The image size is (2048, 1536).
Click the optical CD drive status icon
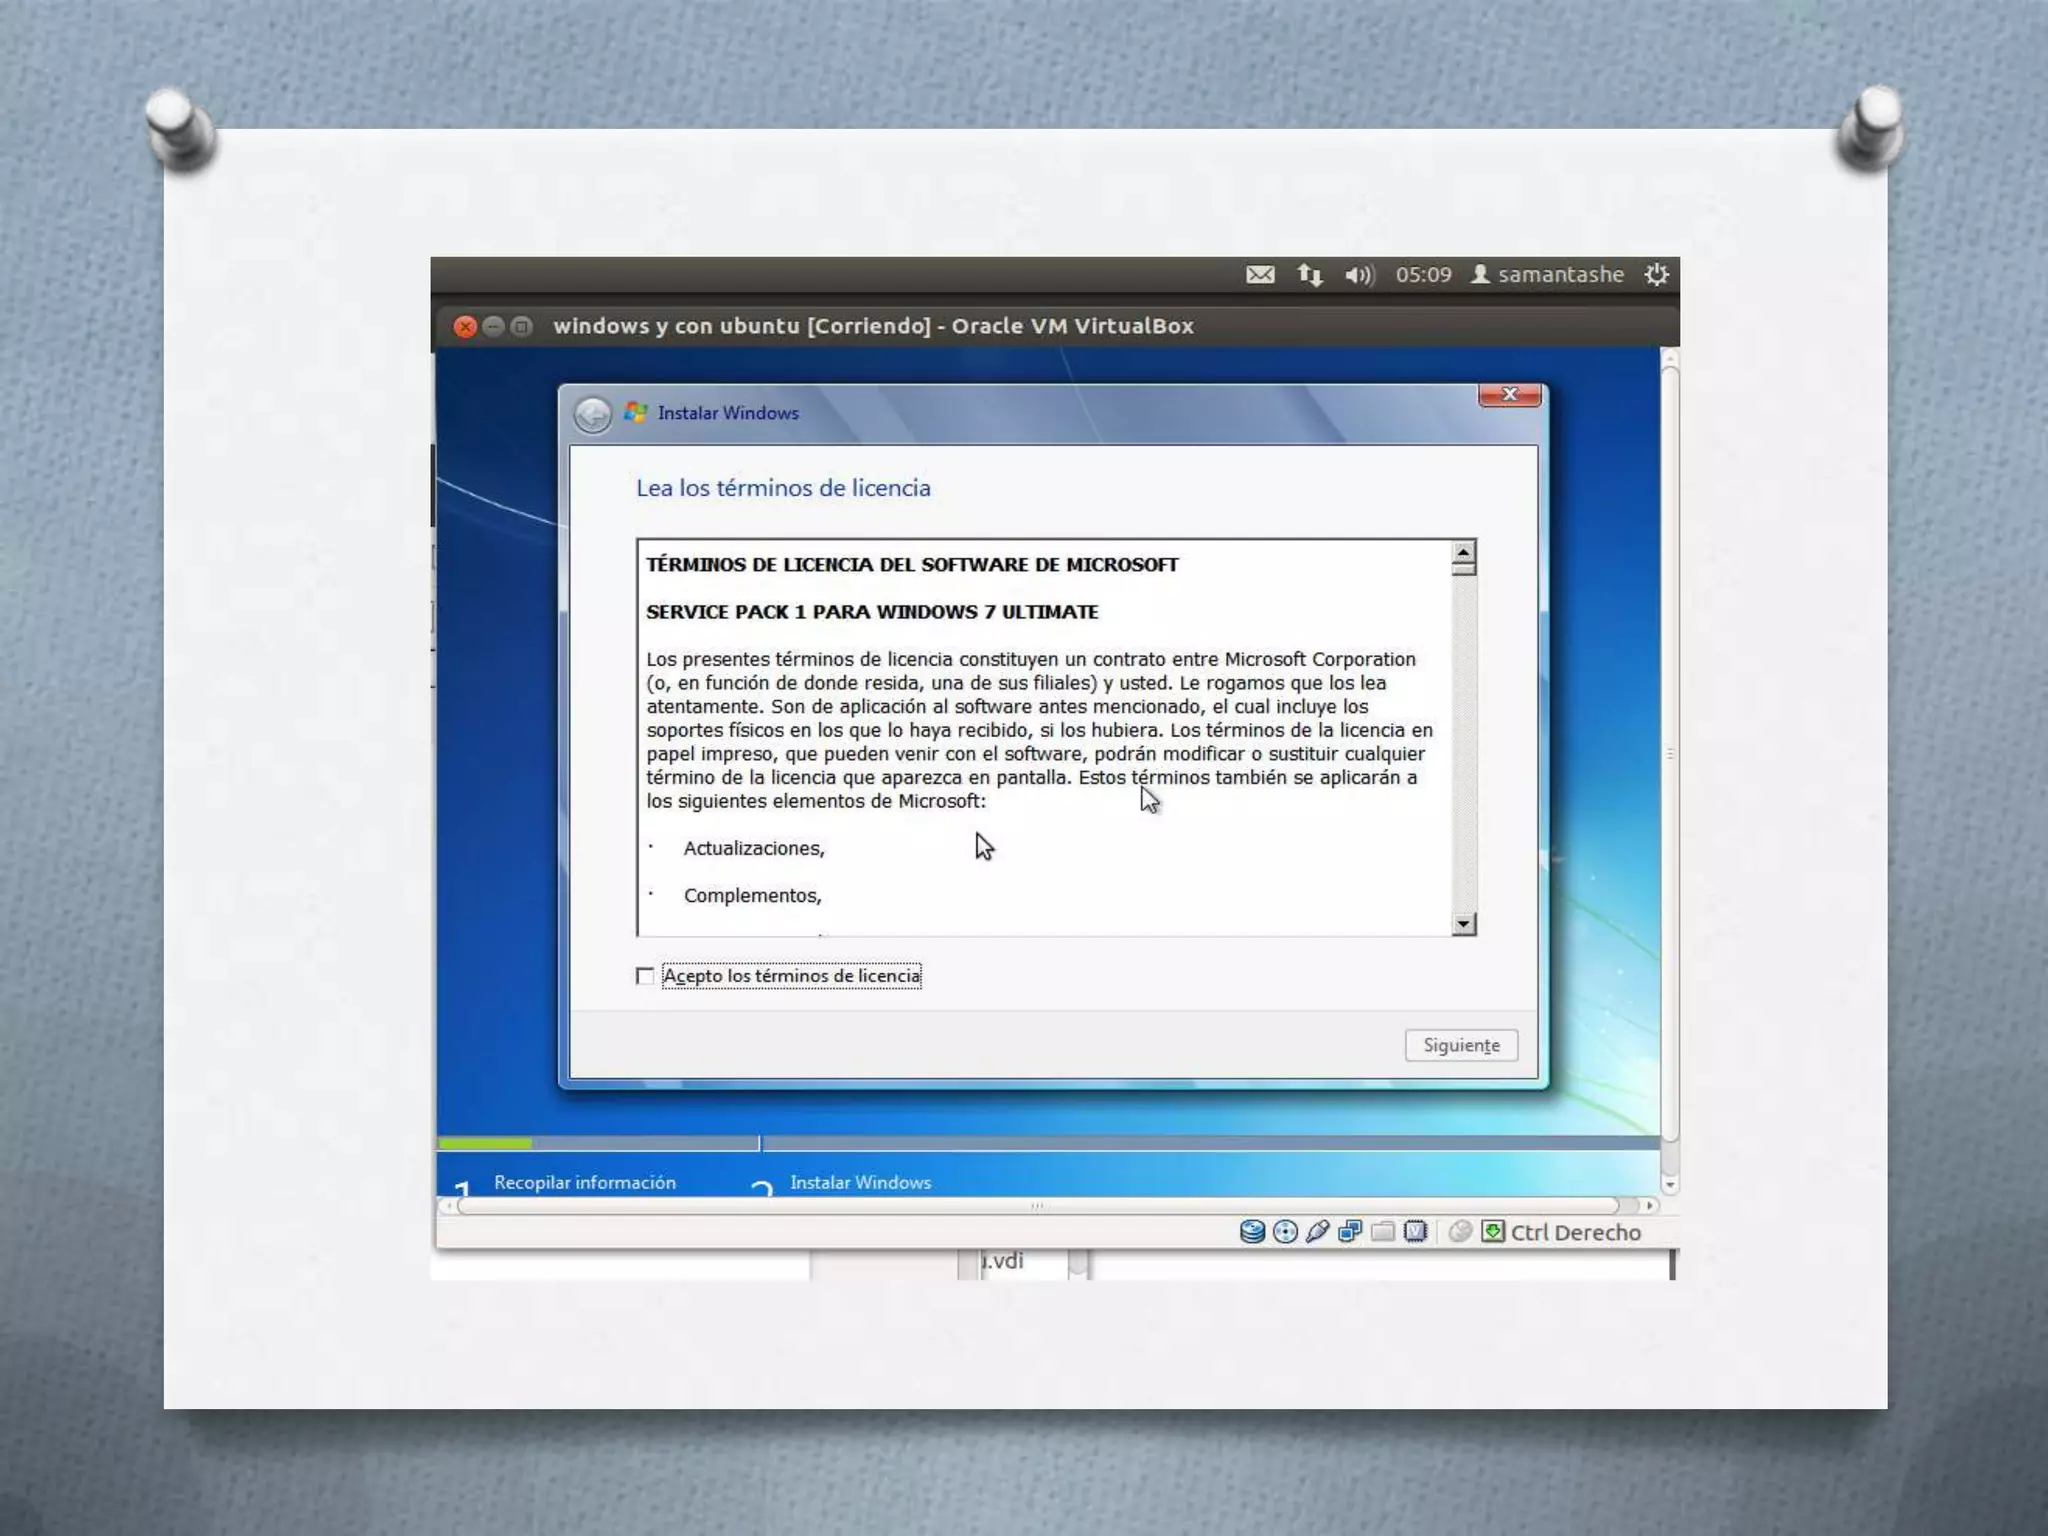point(1285,1232)
